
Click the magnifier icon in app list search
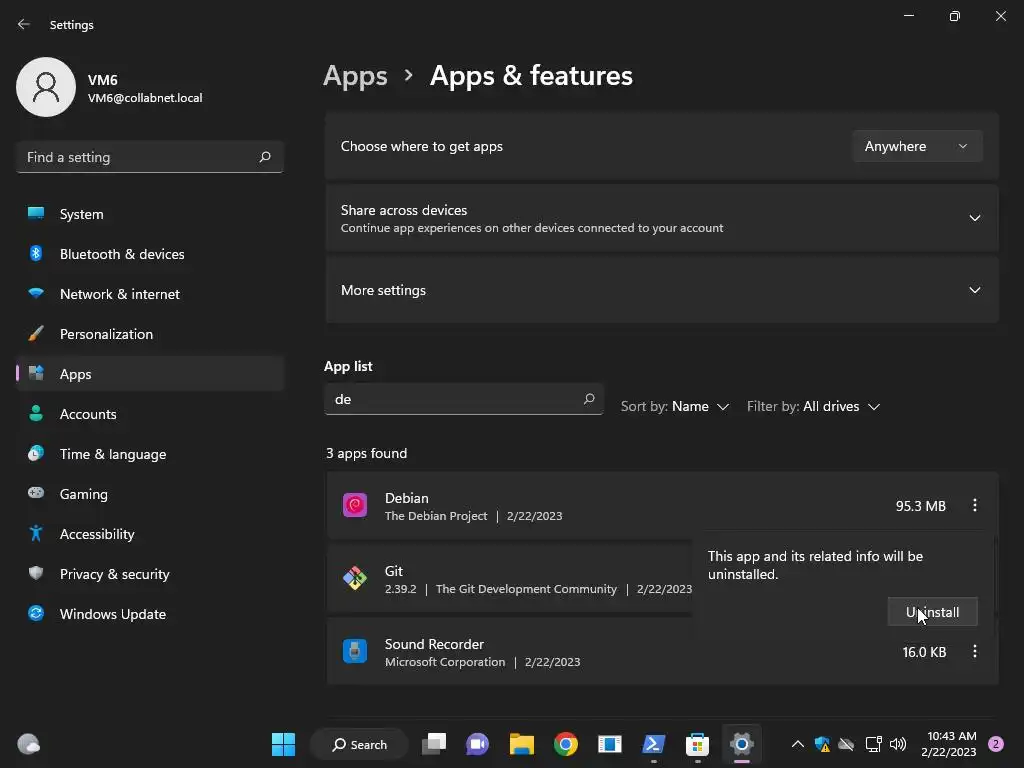tap(589, 398)
